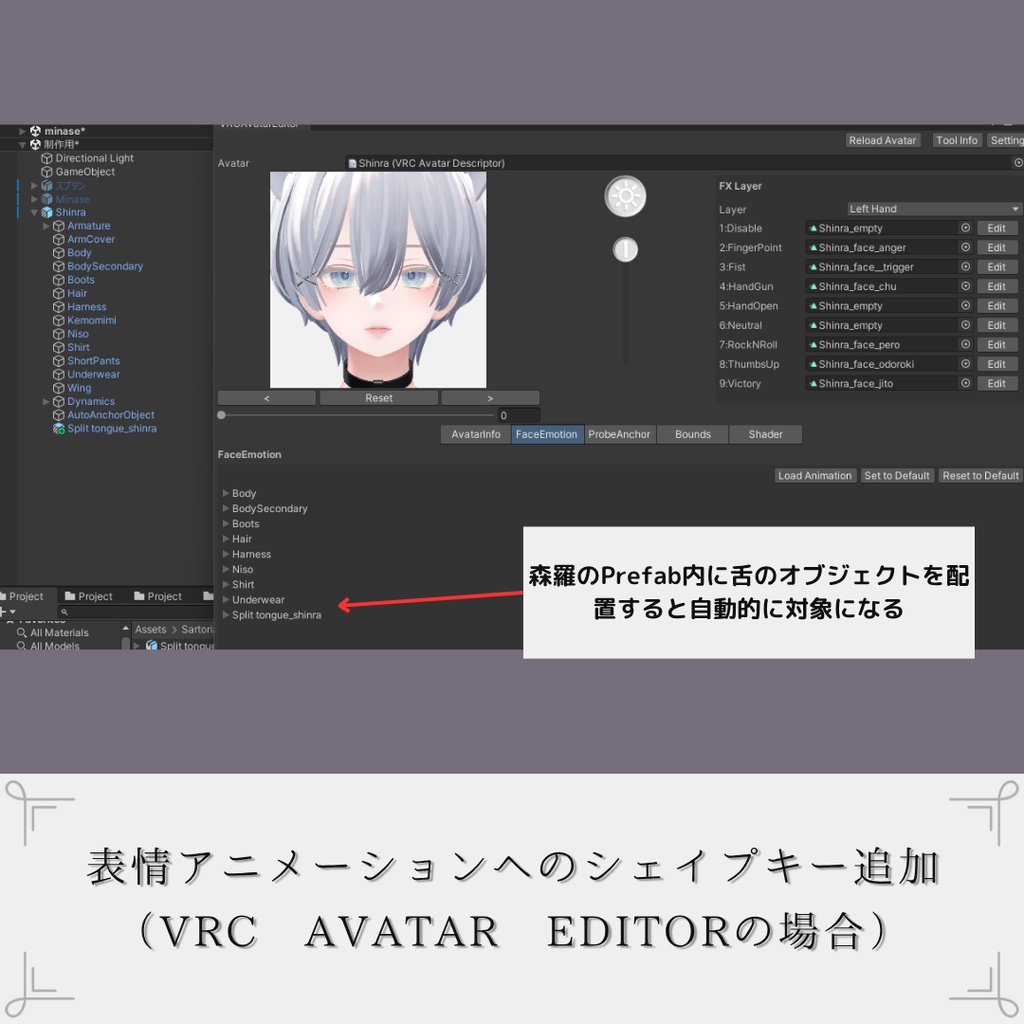The width and height of the screenshot is (1024, 1024).
Task: Expand Body foldout in FaceEmotion list
Action: [x=226, y=493]
